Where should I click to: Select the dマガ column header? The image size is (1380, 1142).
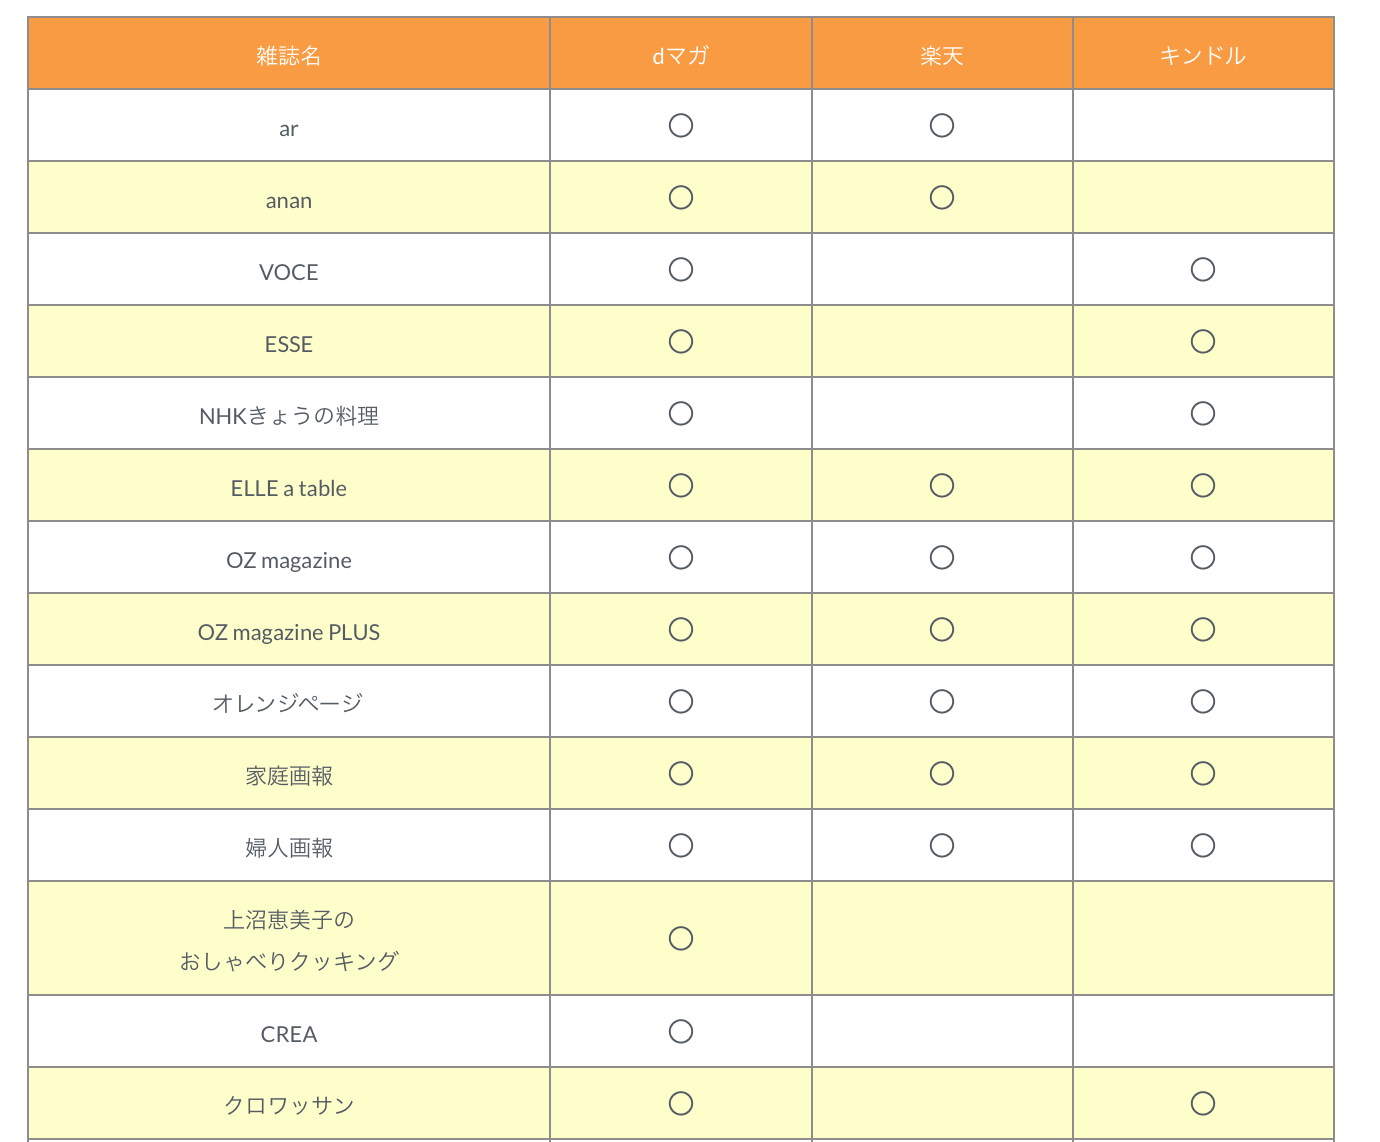[x=681, y=54]
